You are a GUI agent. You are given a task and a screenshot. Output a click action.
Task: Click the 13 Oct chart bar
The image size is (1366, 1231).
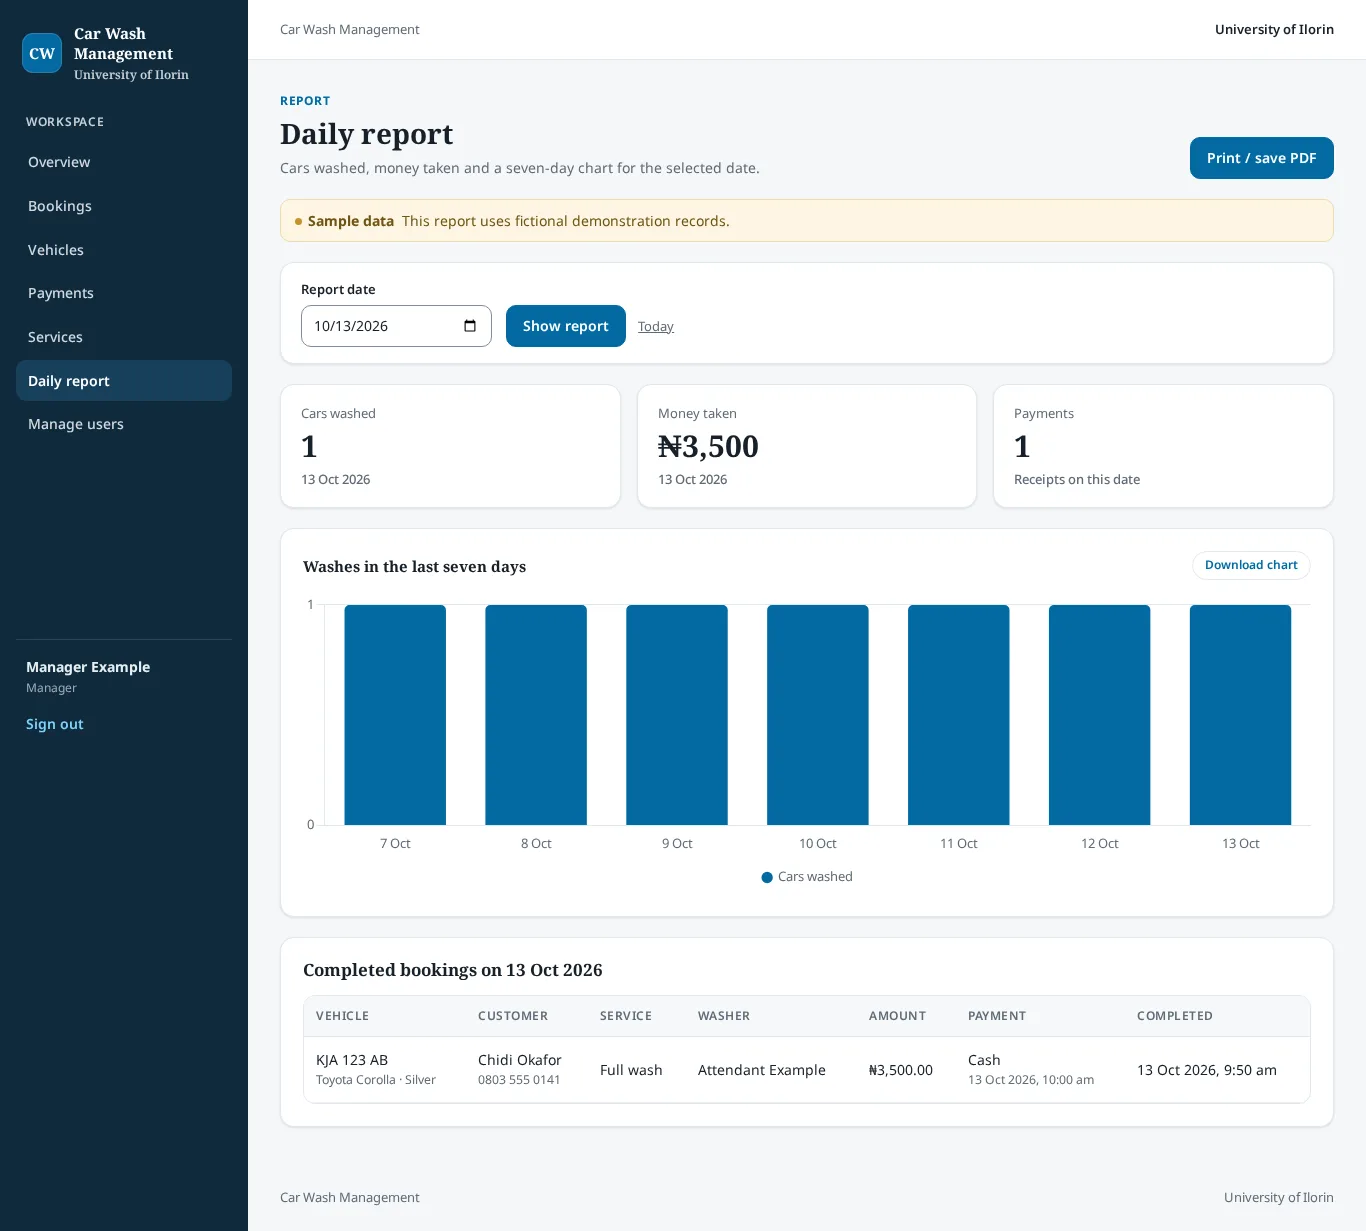tap(1241, 715)
